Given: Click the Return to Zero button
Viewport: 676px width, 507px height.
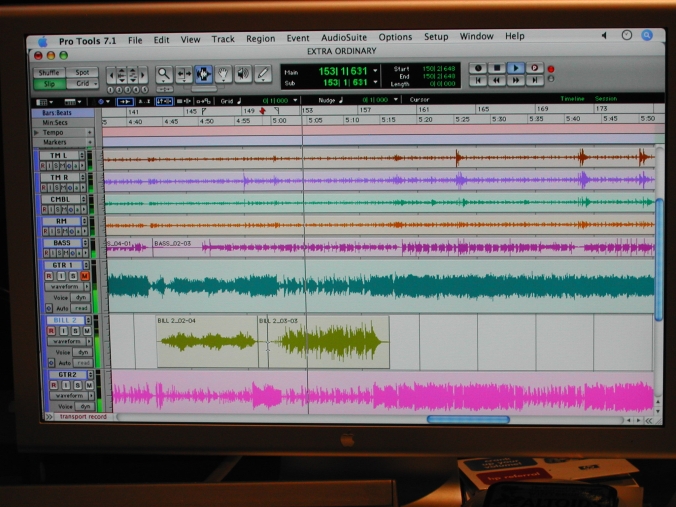Looking at the screenshot, I should (x=478, y=80).
